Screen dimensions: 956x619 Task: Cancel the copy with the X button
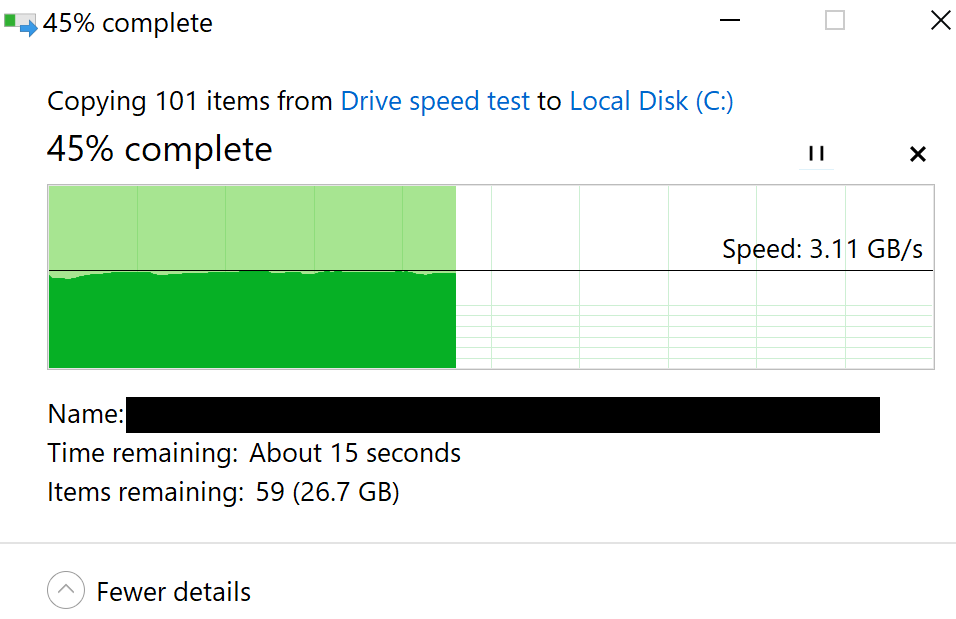pos(917,154)
